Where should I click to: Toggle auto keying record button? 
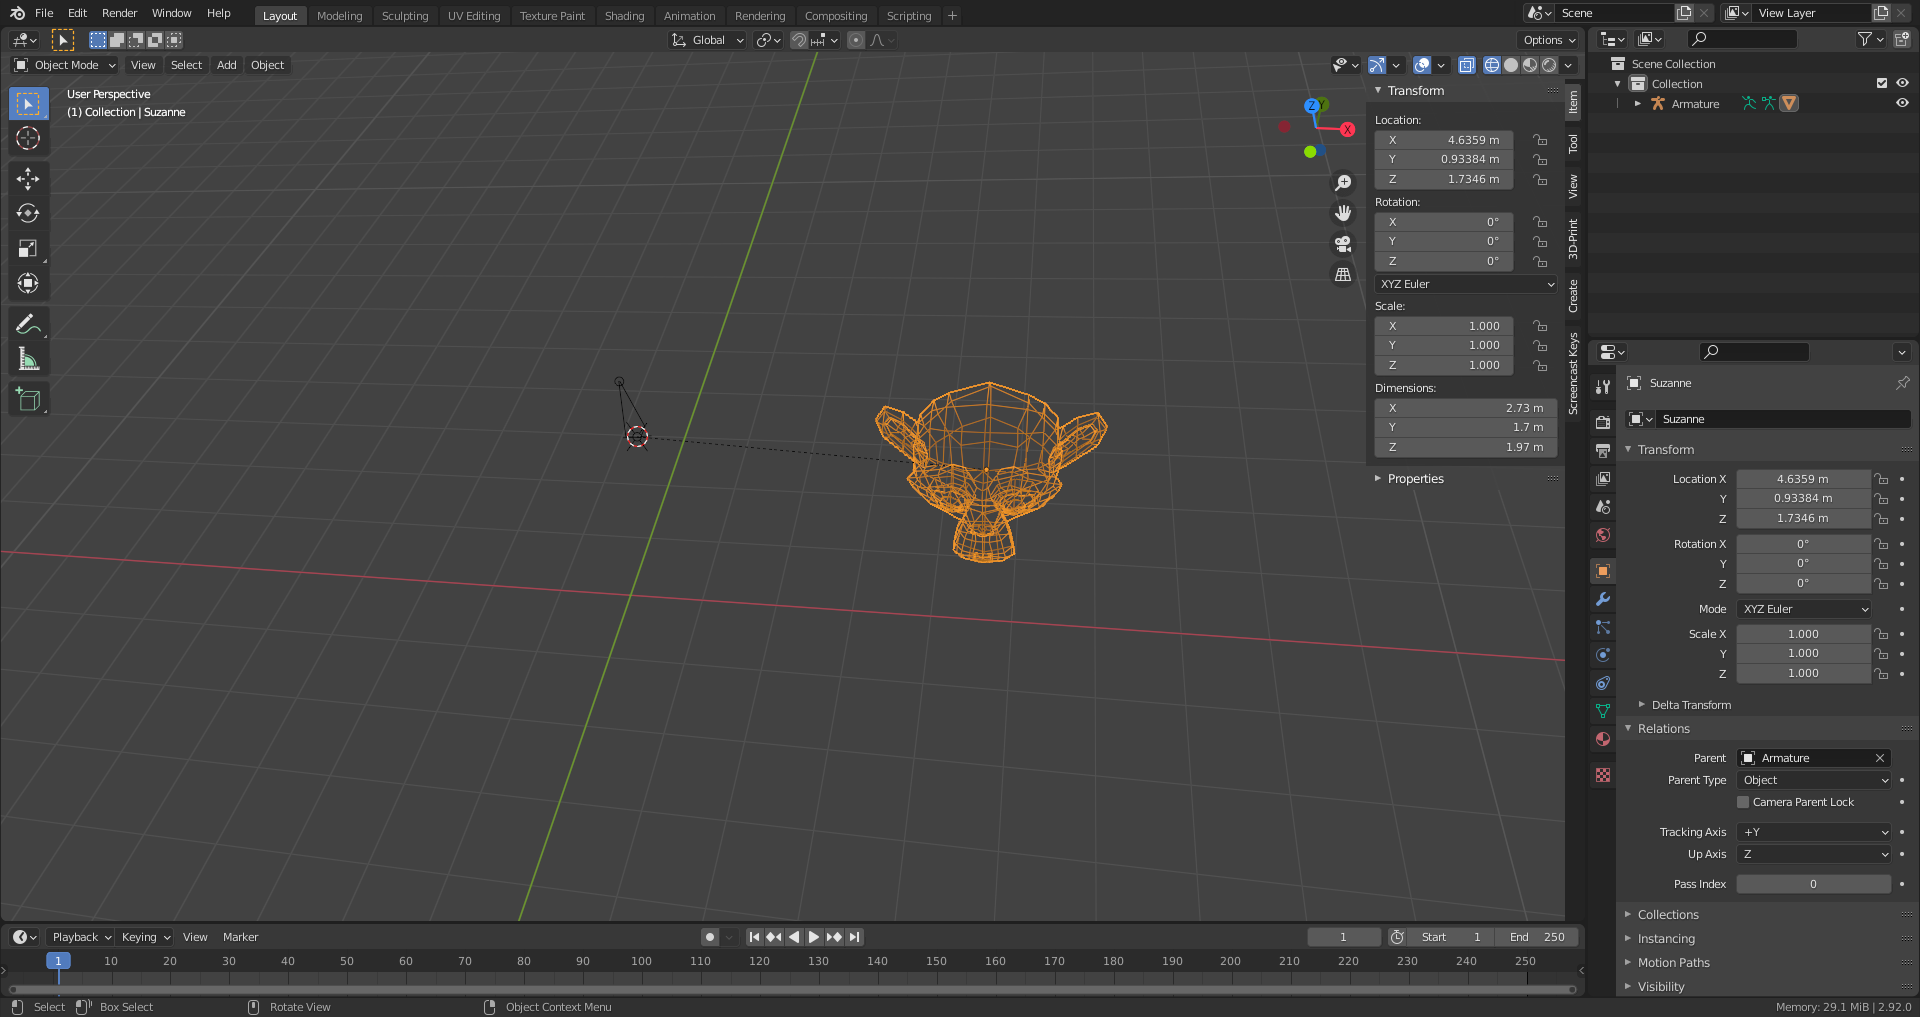click(710, 937)
